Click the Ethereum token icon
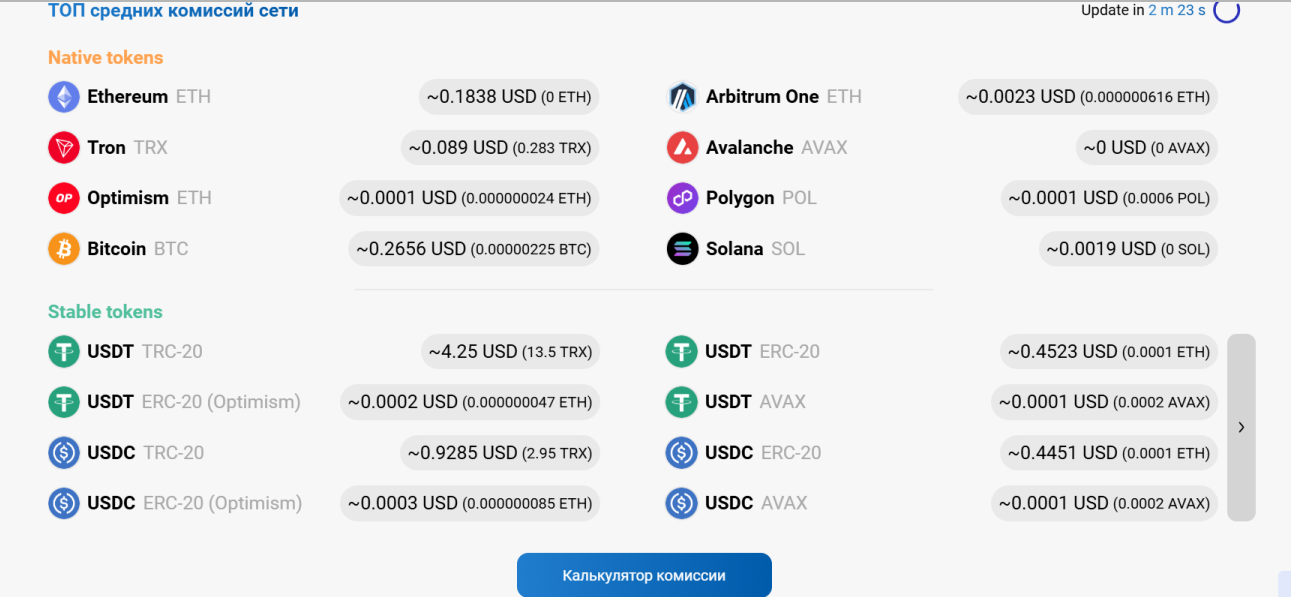Screen dimensions: 1291x597 pos(62,96)
